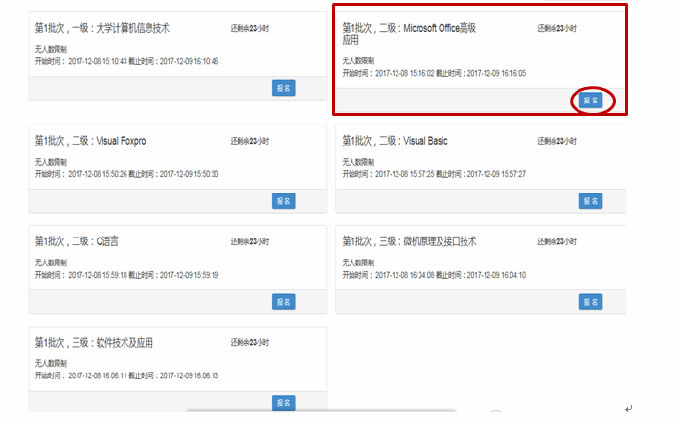Click 报名 in the Visual Basic card
This screenshot has width=680, height=422.
coord(590,201)
